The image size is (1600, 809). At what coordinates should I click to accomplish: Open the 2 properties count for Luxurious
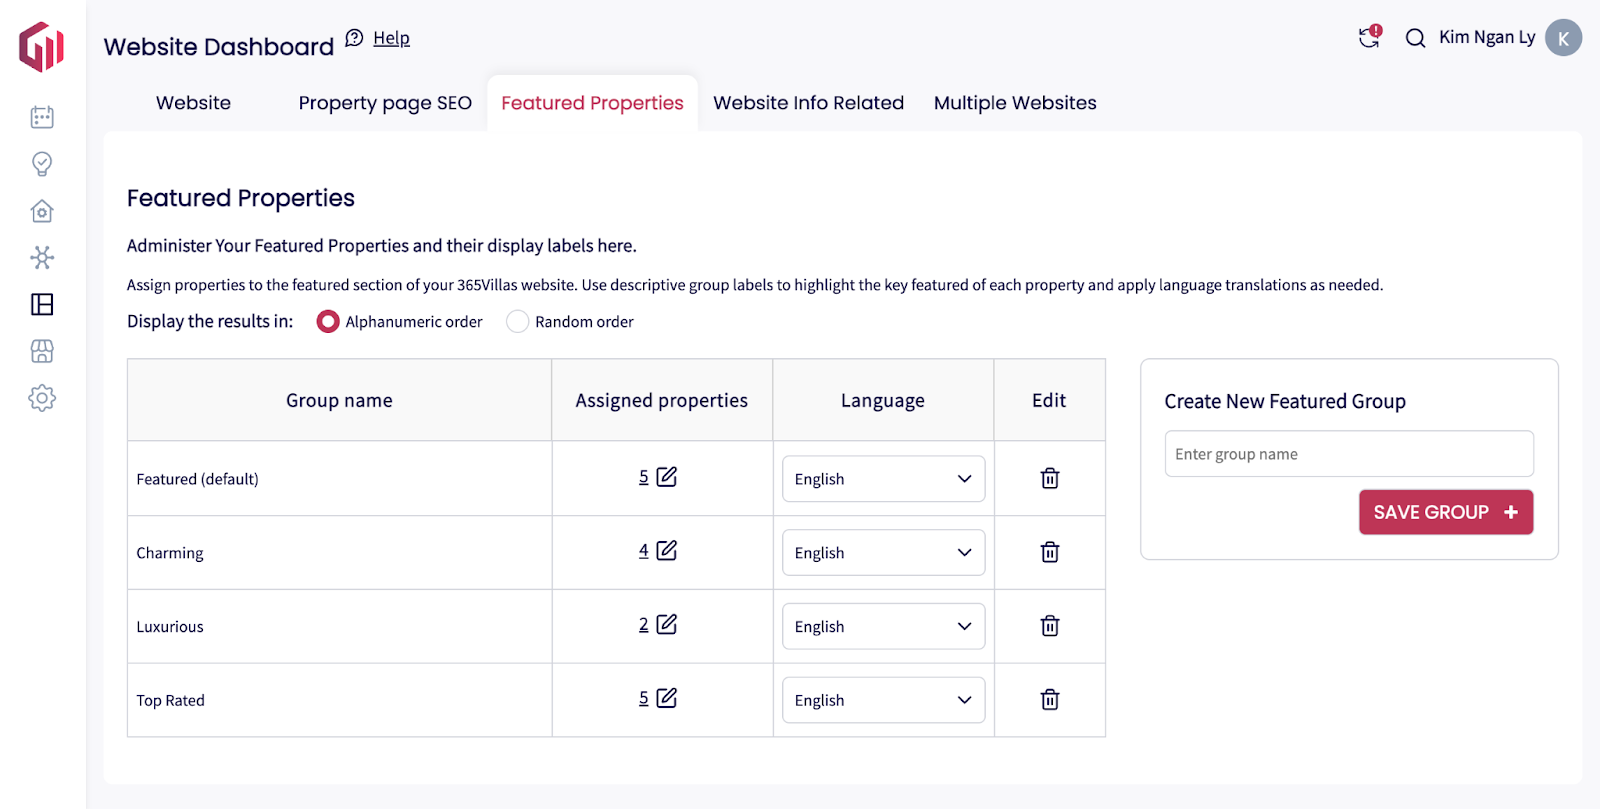click(x=644, y=625)
